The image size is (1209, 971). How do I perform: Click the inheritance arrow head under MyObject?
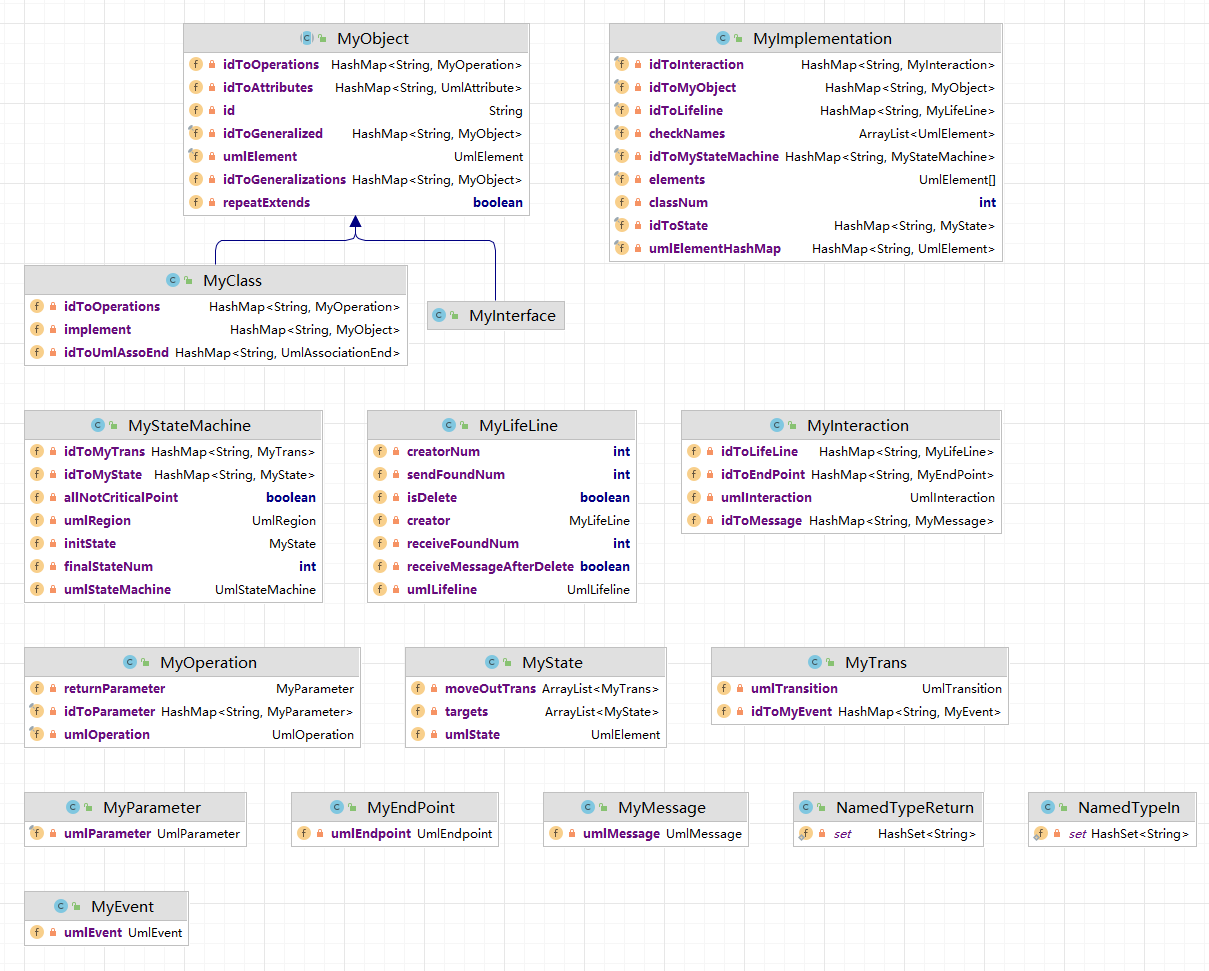[355, 224]
